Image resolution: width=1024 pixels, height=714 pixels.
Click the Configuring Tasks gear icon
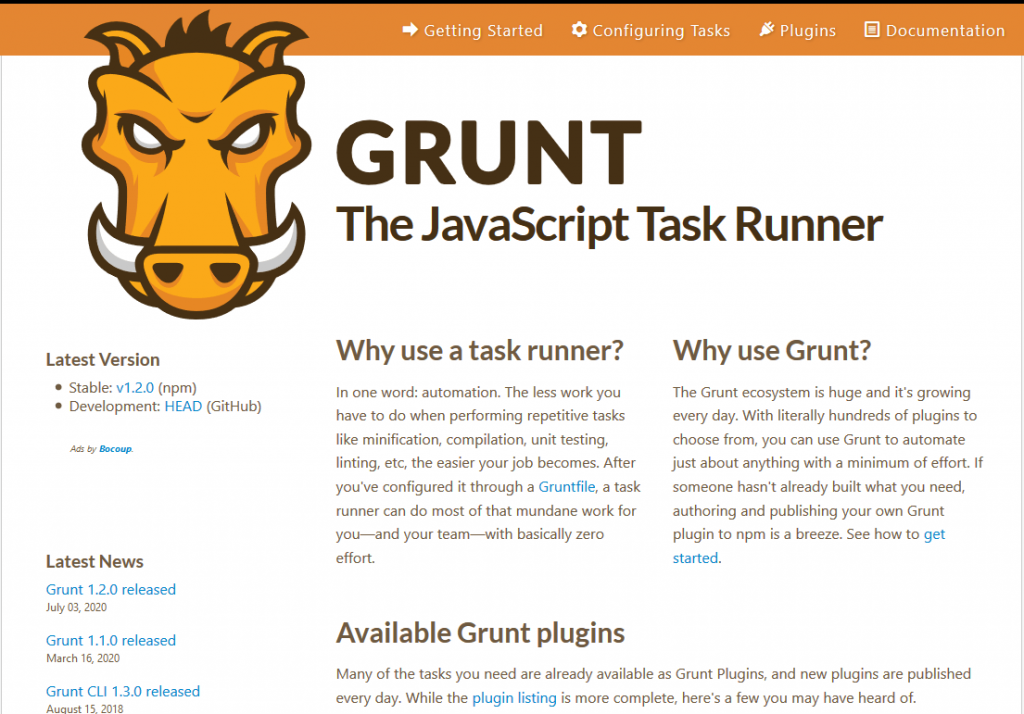tap(579, 29)
